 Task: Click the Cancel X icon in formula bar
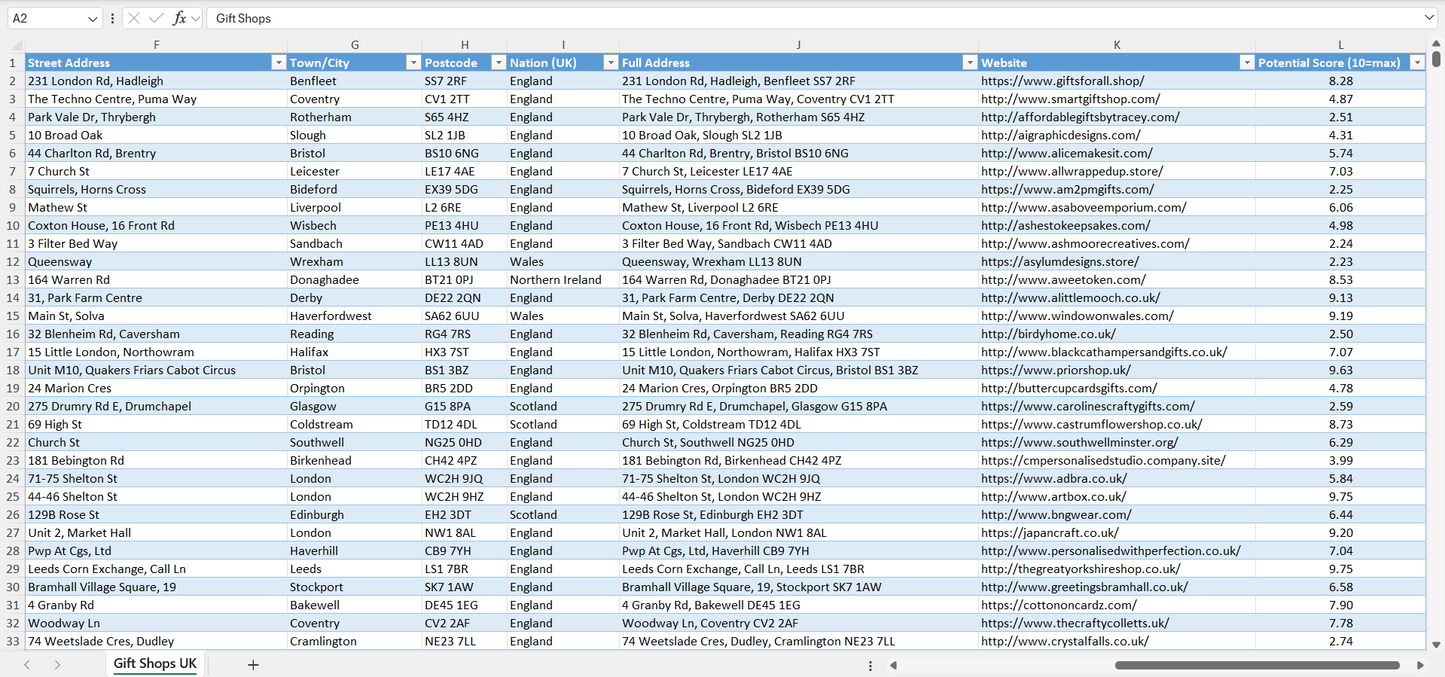click(x=134, y=18)
